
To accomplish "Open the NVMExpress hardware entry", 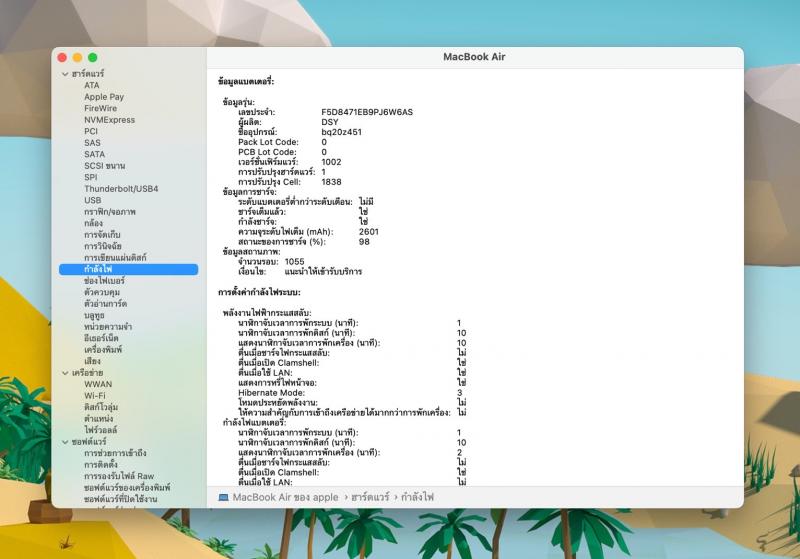I will tap(109, 120).
